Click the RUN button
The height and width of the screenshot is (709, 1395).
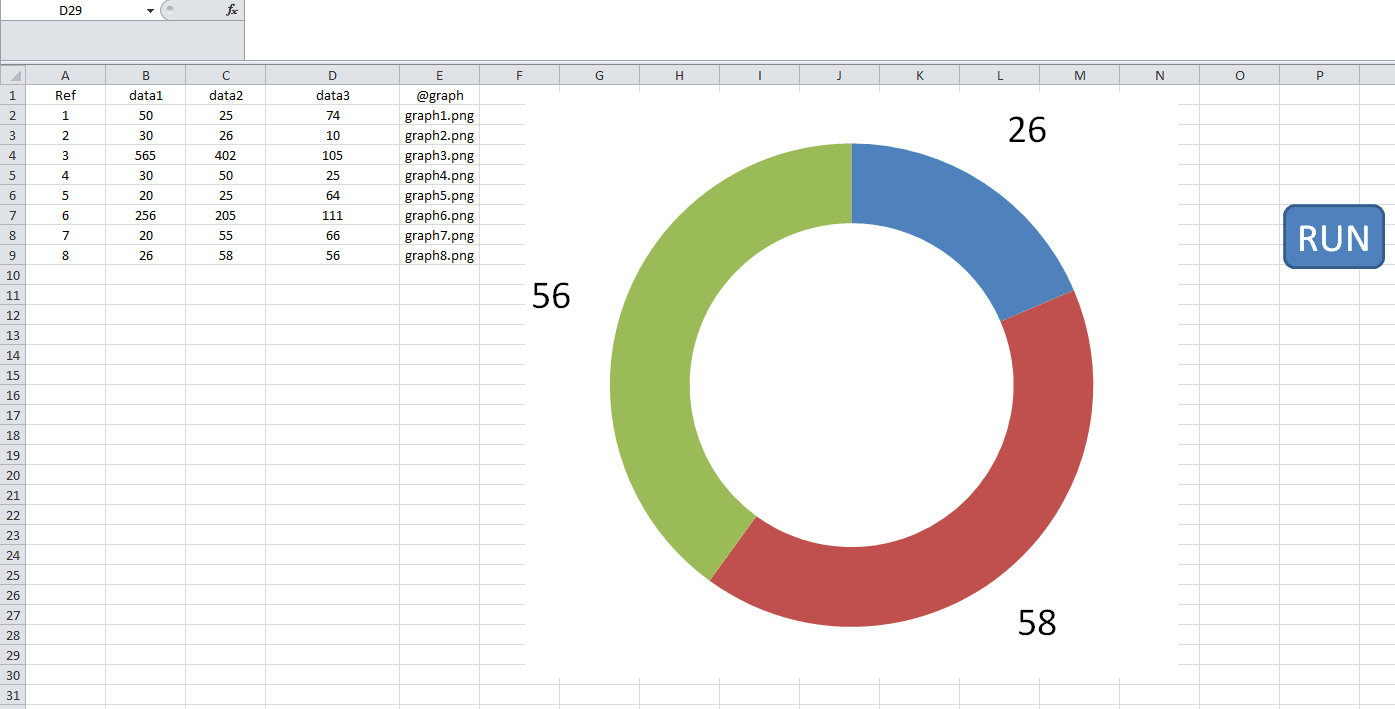point(1332,237)
